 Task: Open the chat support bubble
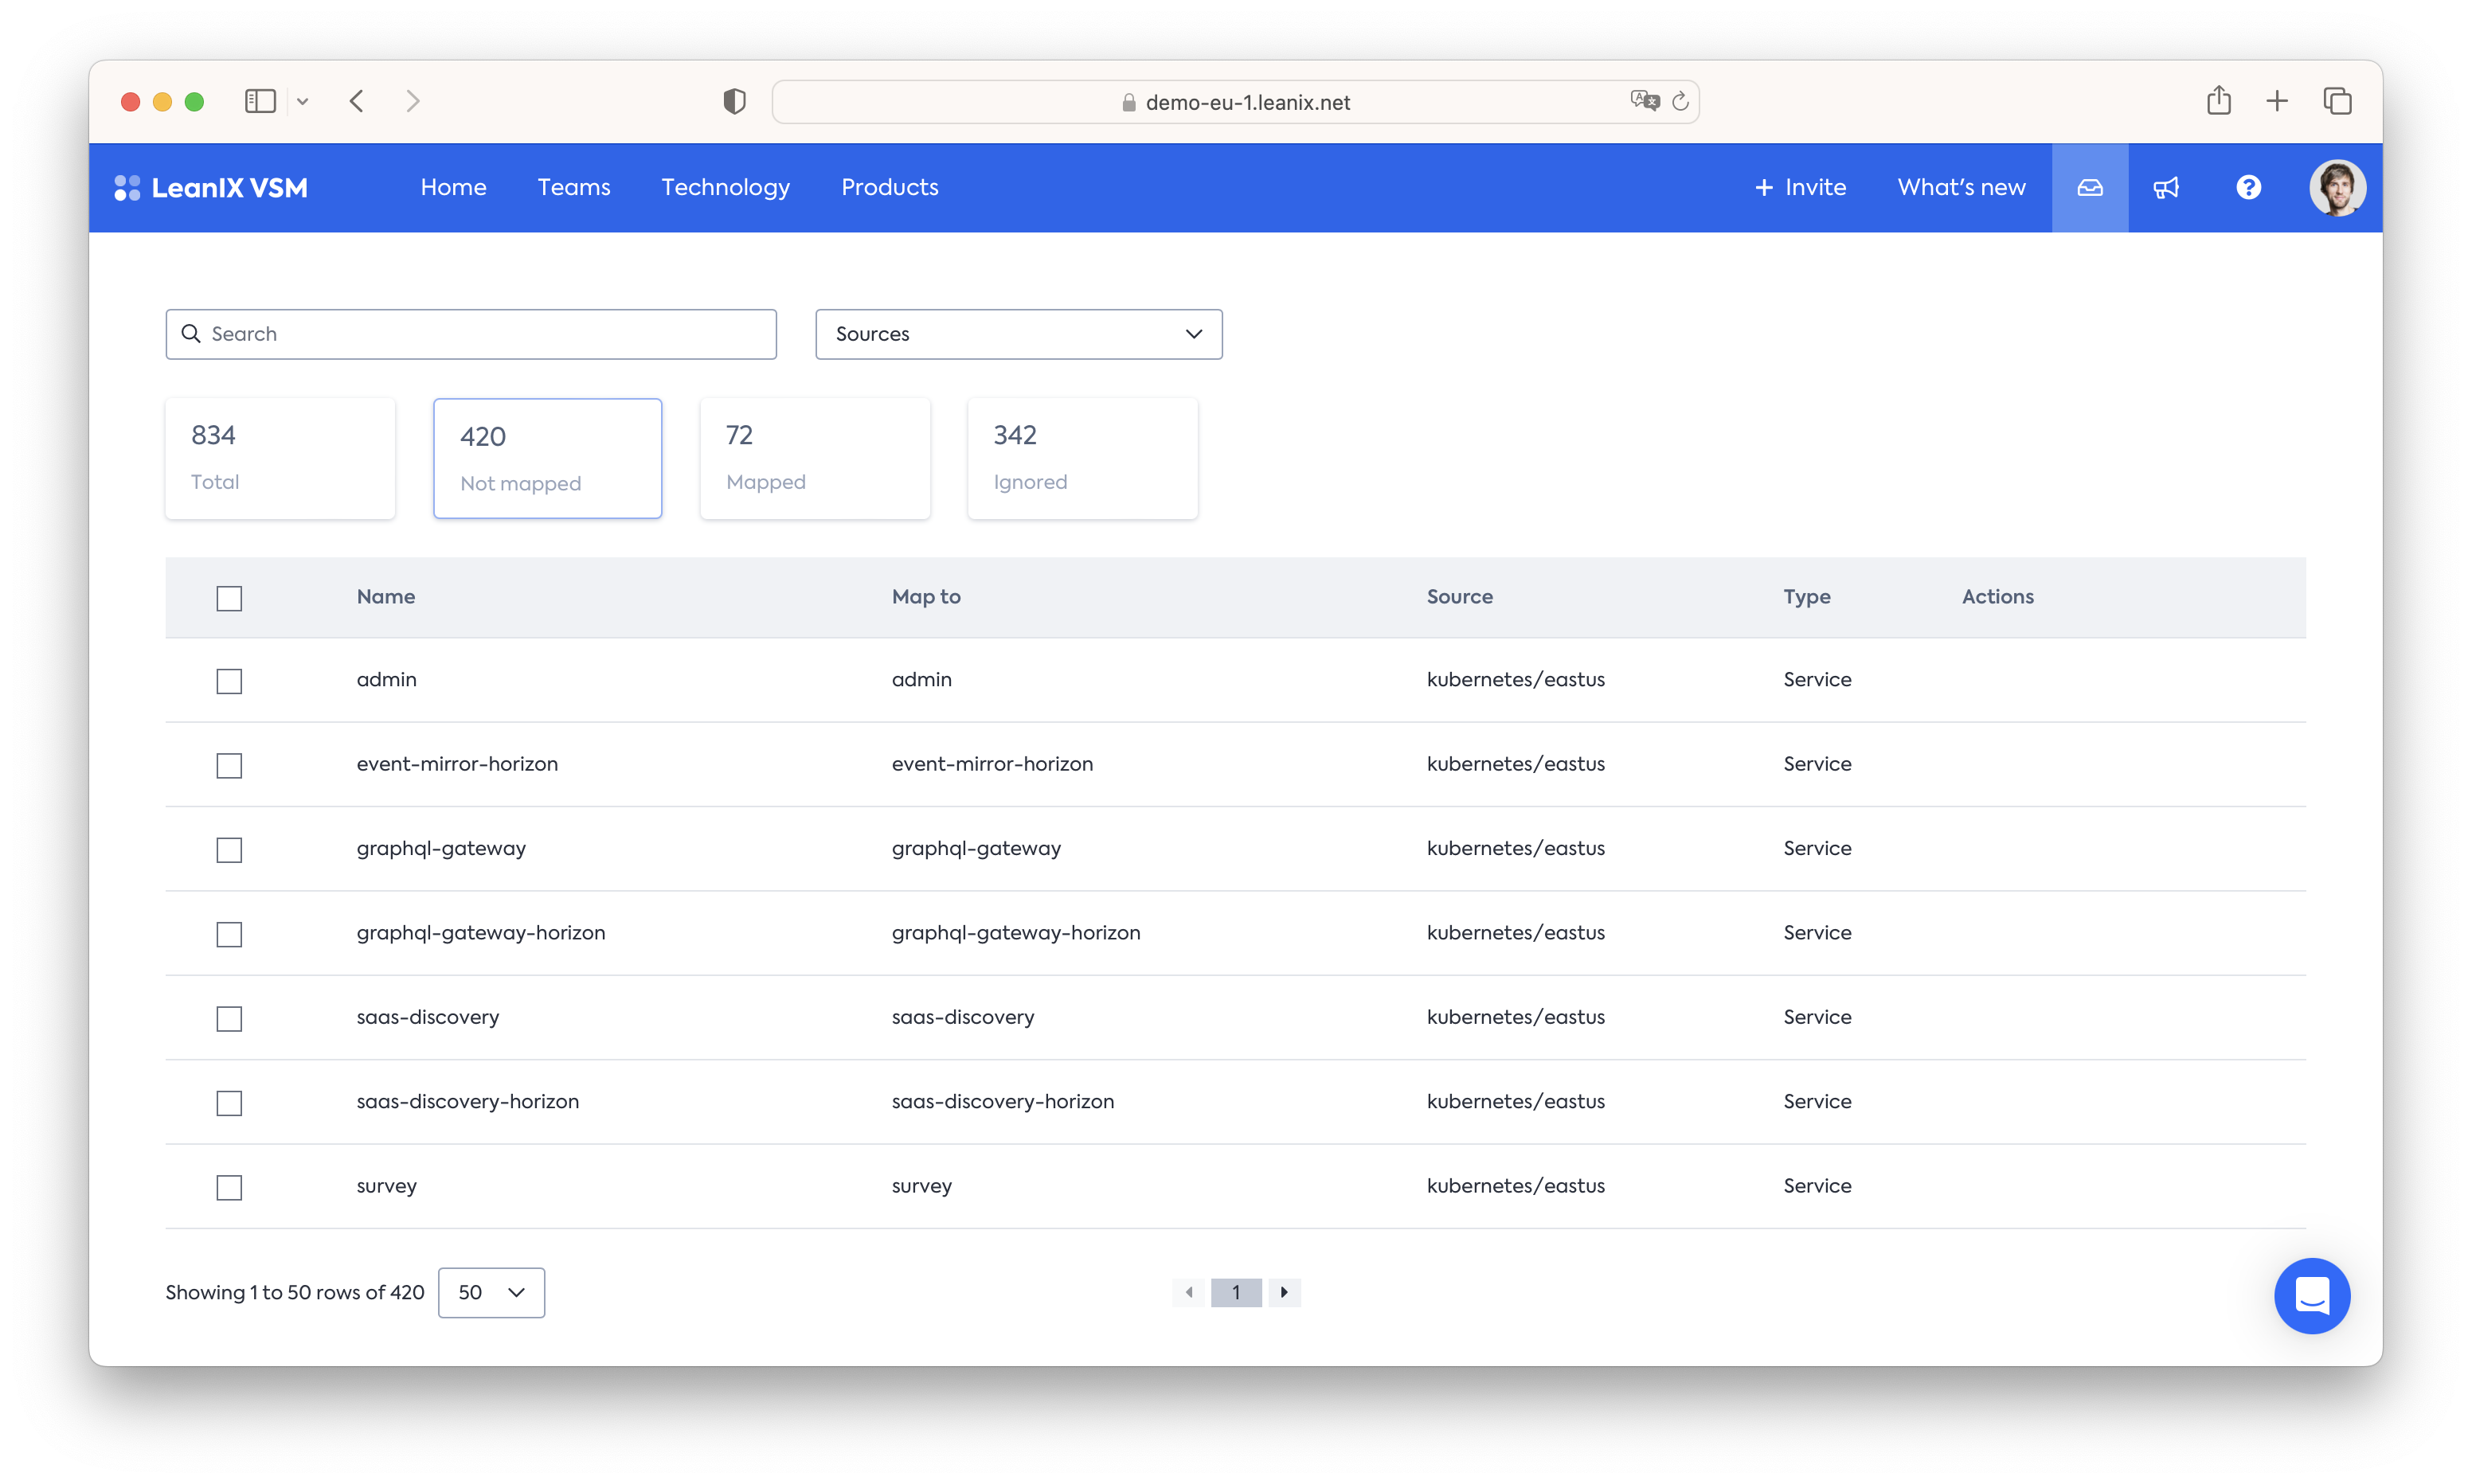[2311, 1295]
